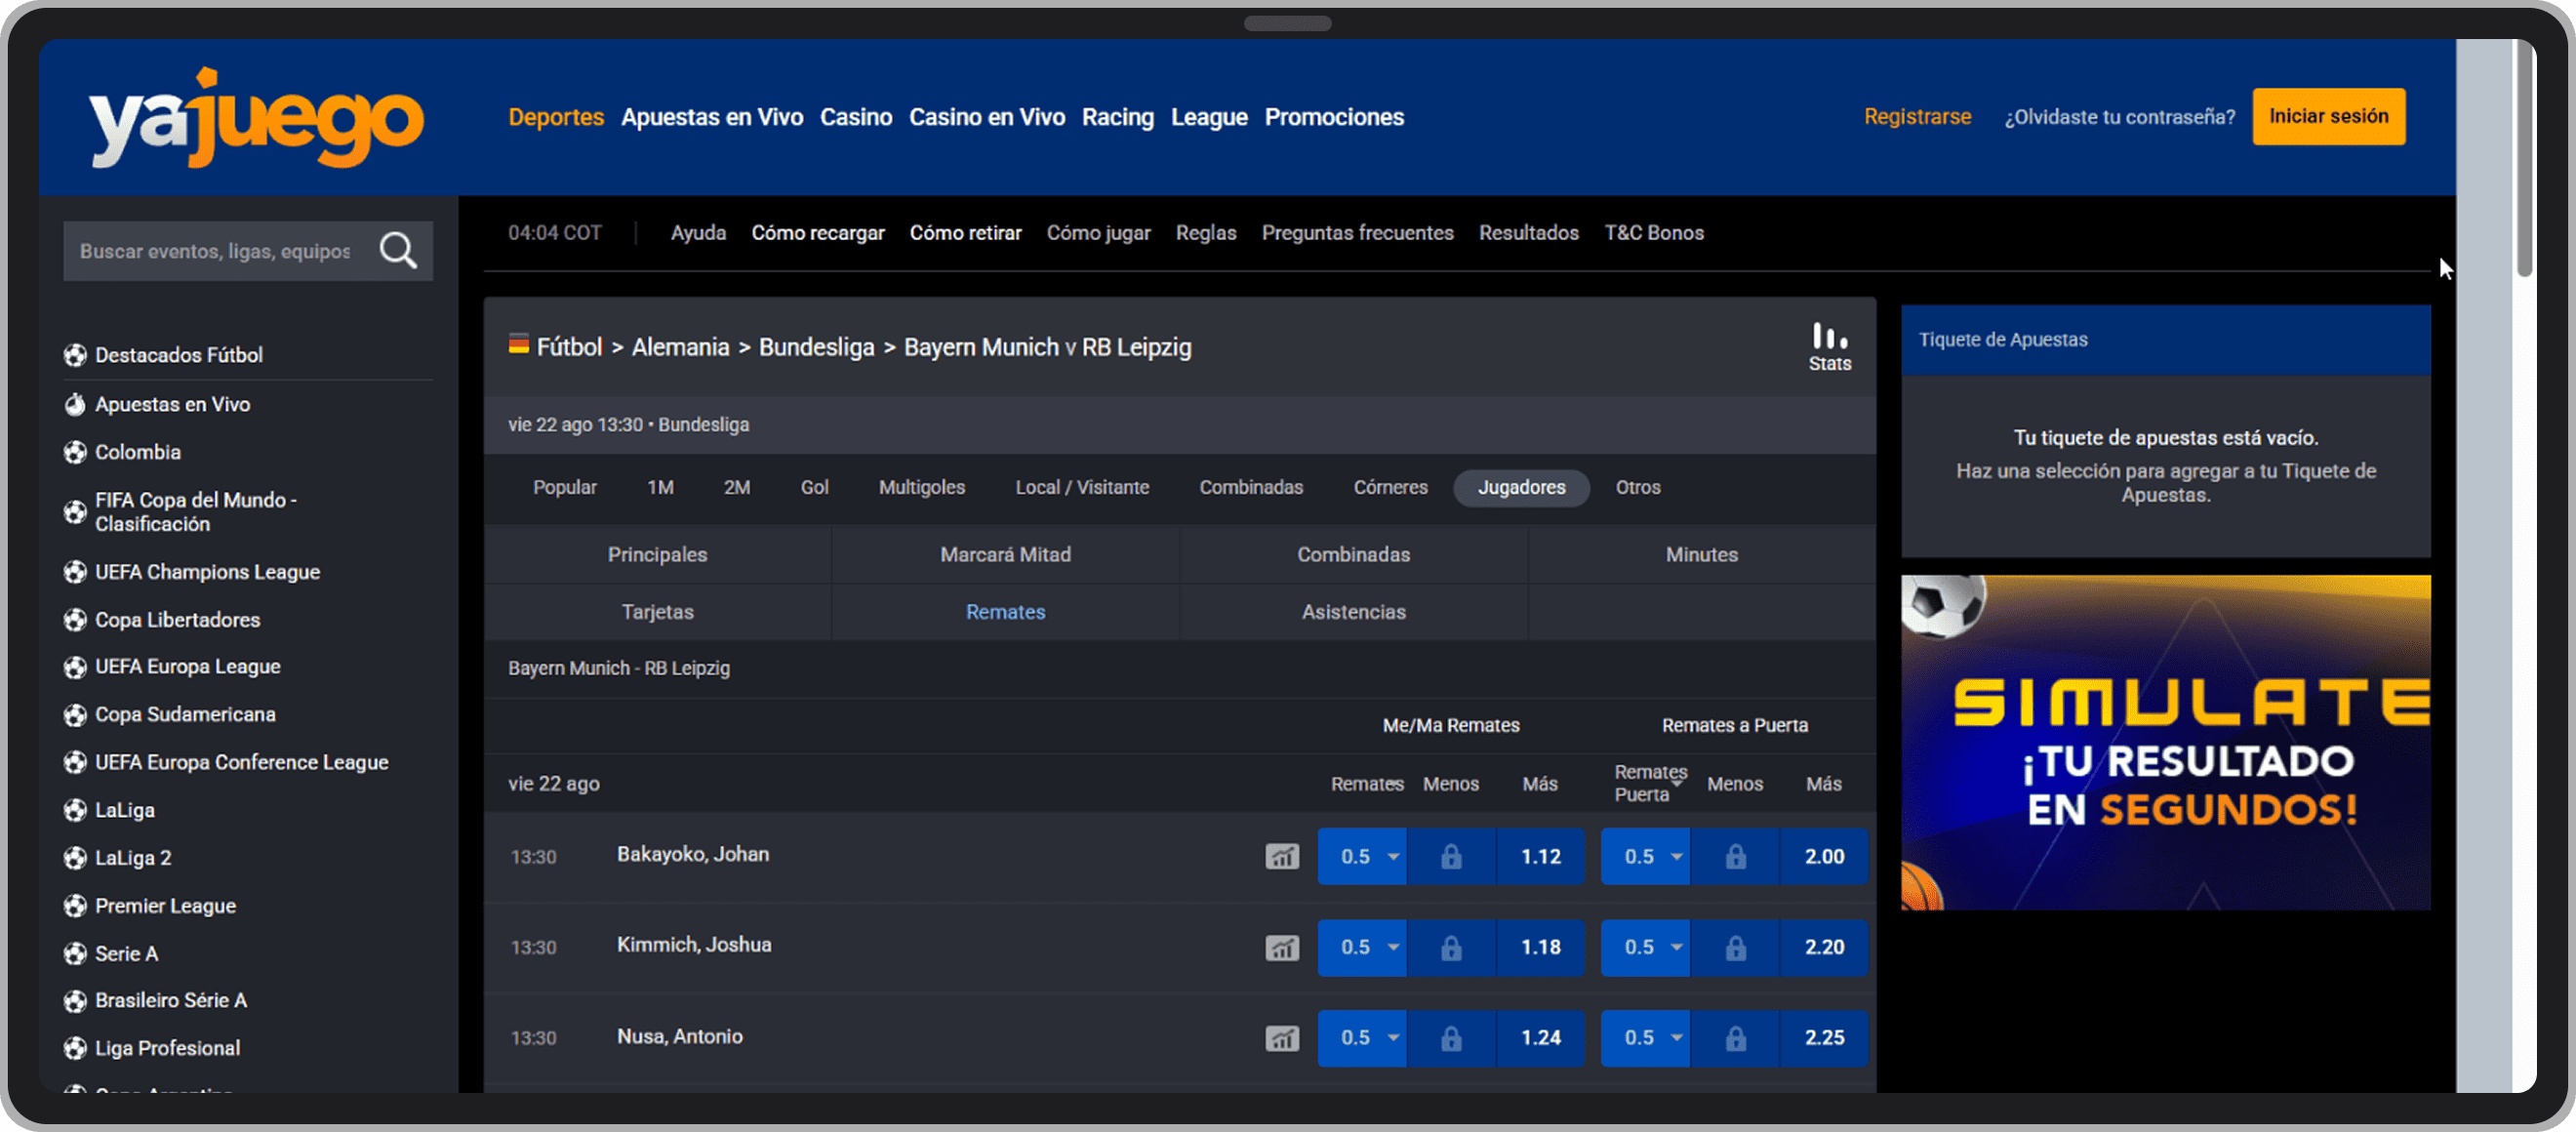Viewport: 2576px width, 1132px height.
Task: Click the page vertical scrollbar
Action: (2524, 160)
